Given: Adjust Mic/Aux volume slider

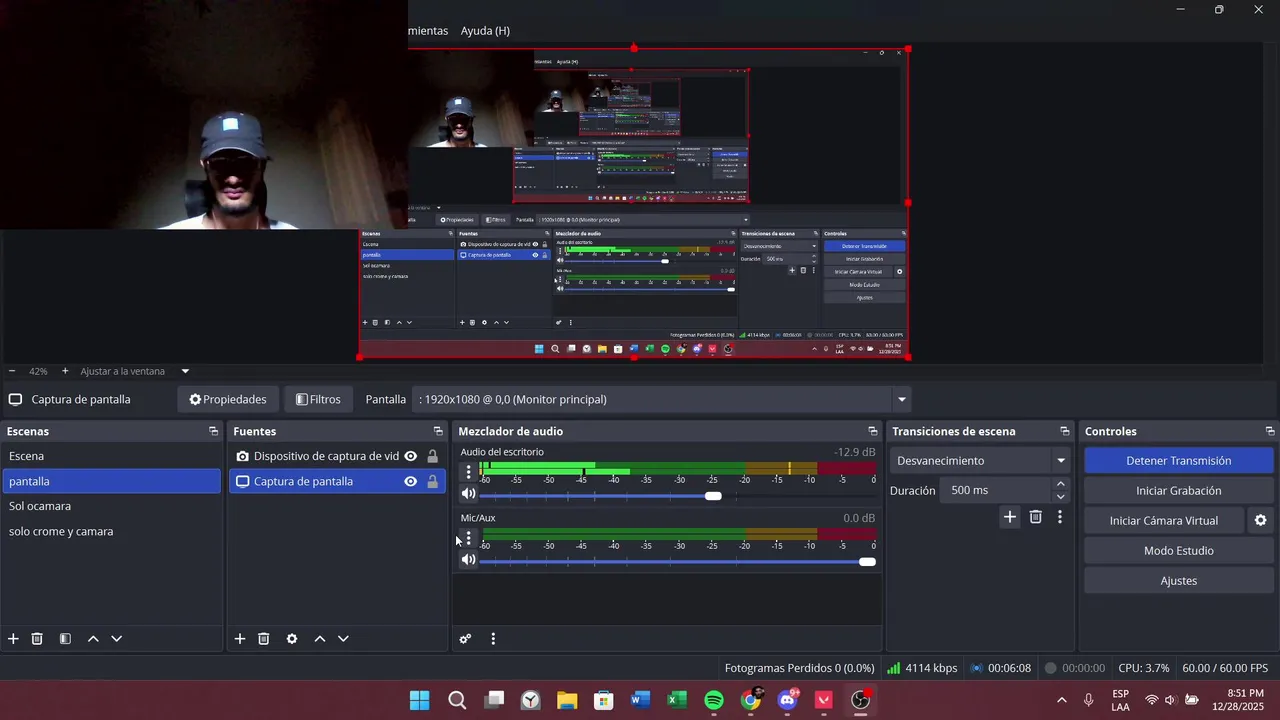Looking at the screenshot, I should coord(867,561).
